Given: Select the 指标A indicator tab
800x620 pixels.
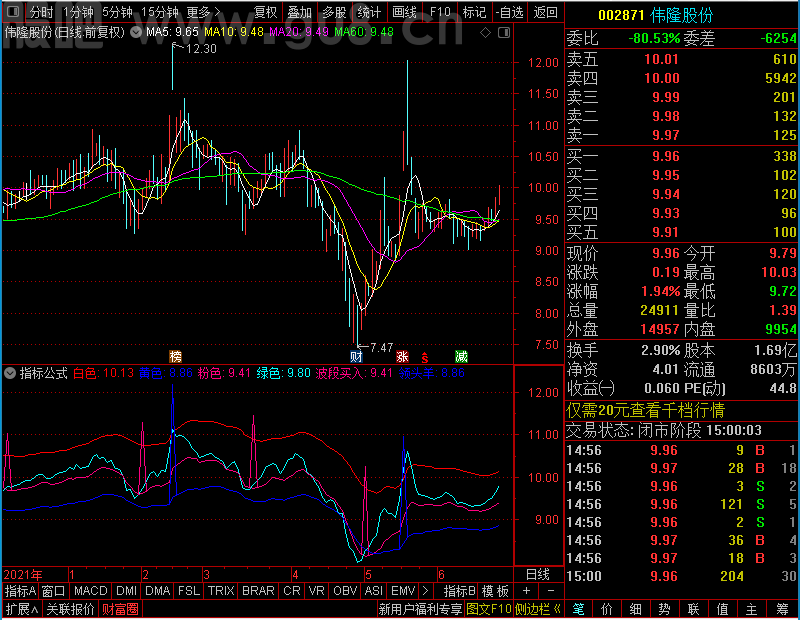Looking at the screenshot, I should 20,591.
